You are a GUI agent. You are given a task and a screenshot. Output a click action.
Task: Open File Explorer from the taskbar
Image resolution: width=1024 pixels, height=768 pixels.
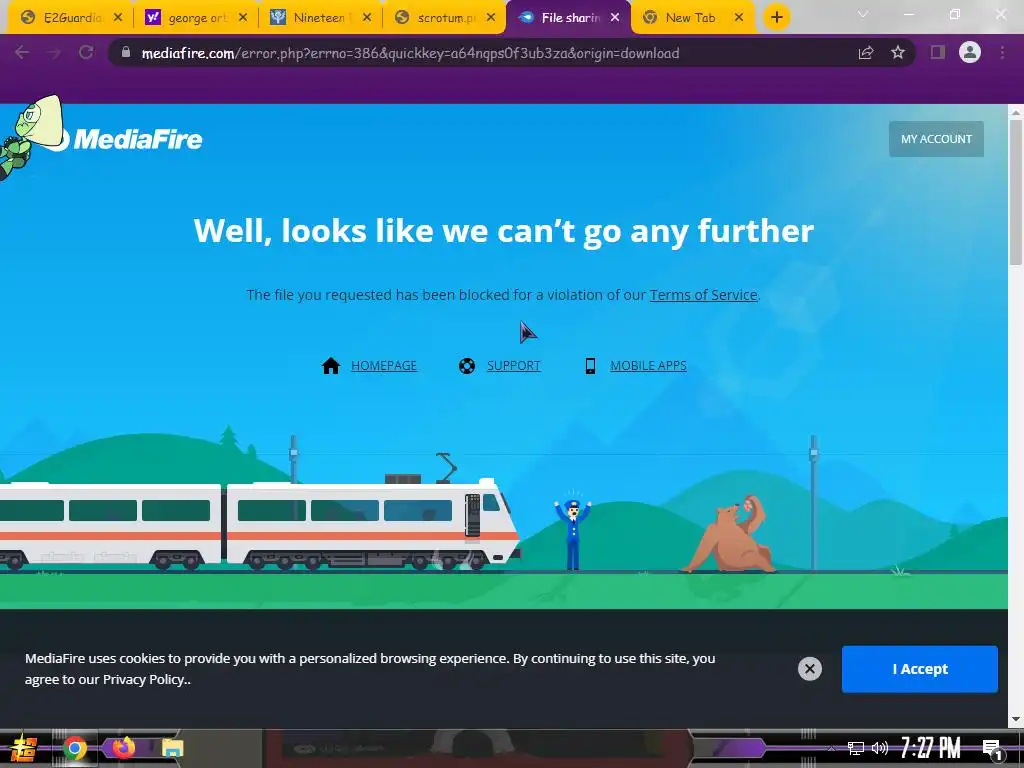coord(172,748)
